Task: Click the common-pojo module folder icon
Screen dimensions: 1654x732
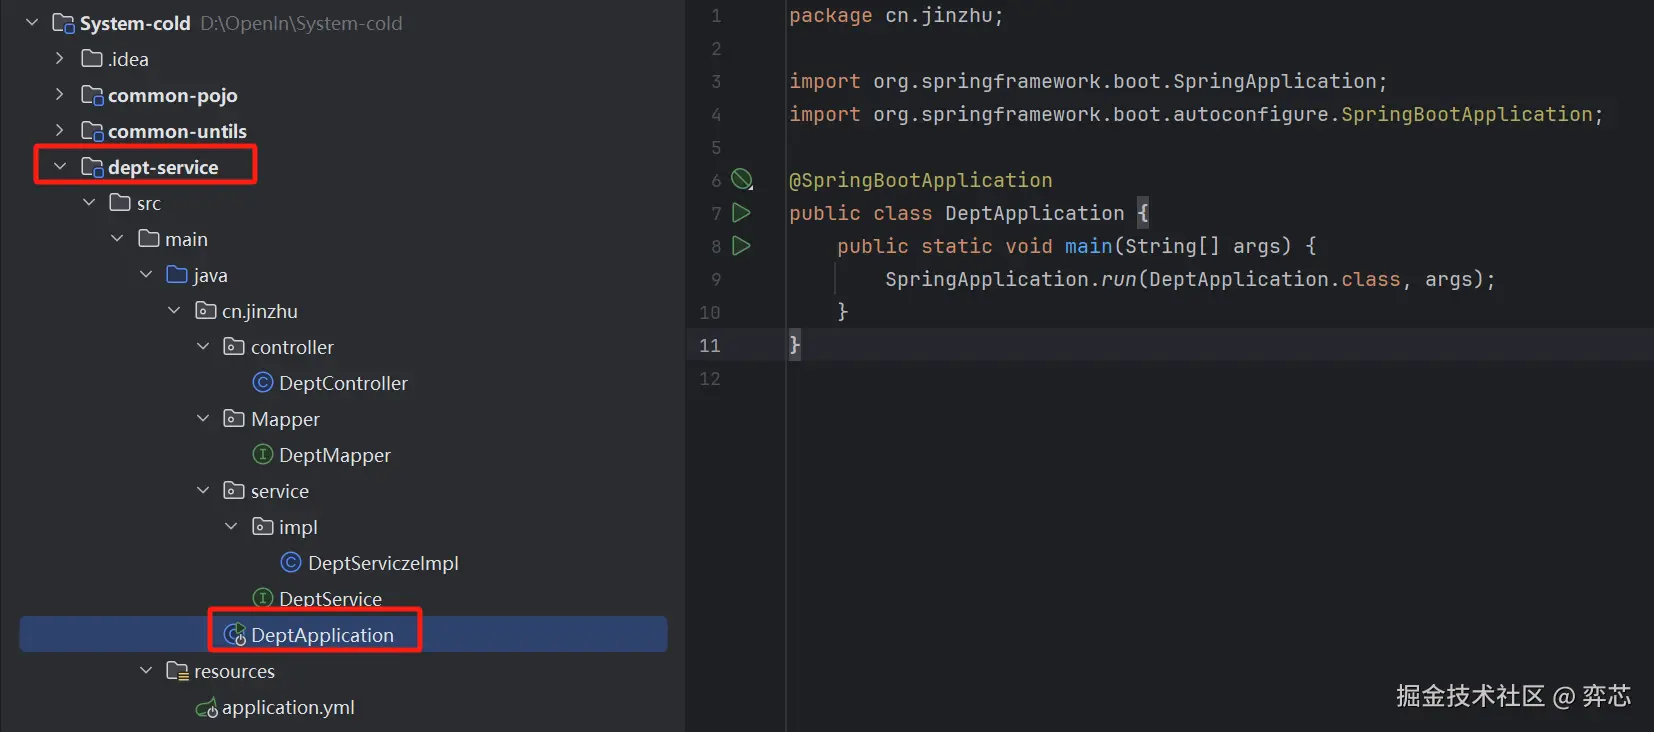Action: pyautogui.click(x=92, y=96)
